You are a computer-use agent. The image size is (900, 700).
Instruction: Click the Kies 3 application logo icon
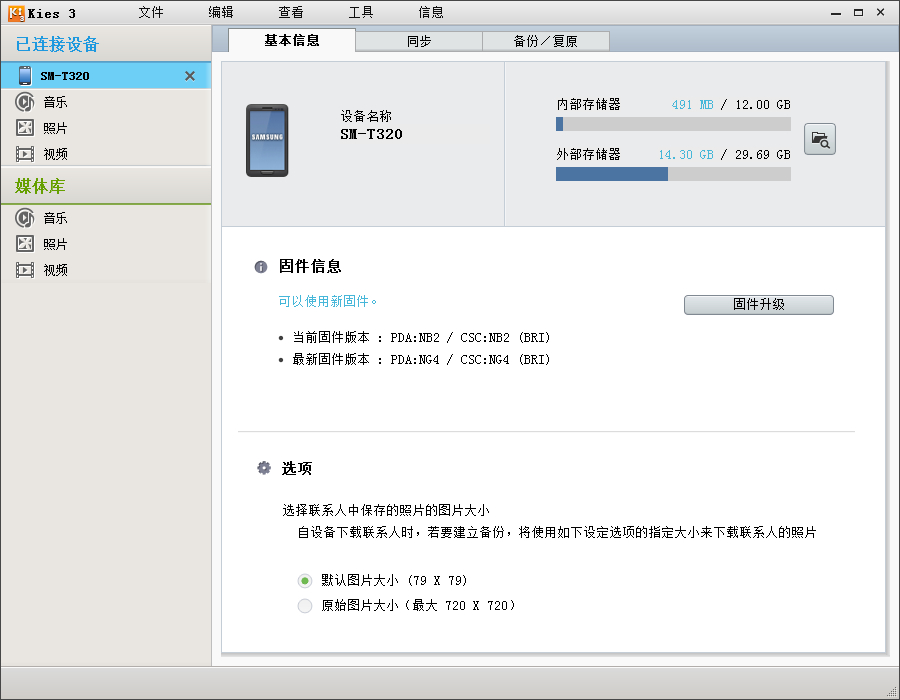click(x=16, y=13)
